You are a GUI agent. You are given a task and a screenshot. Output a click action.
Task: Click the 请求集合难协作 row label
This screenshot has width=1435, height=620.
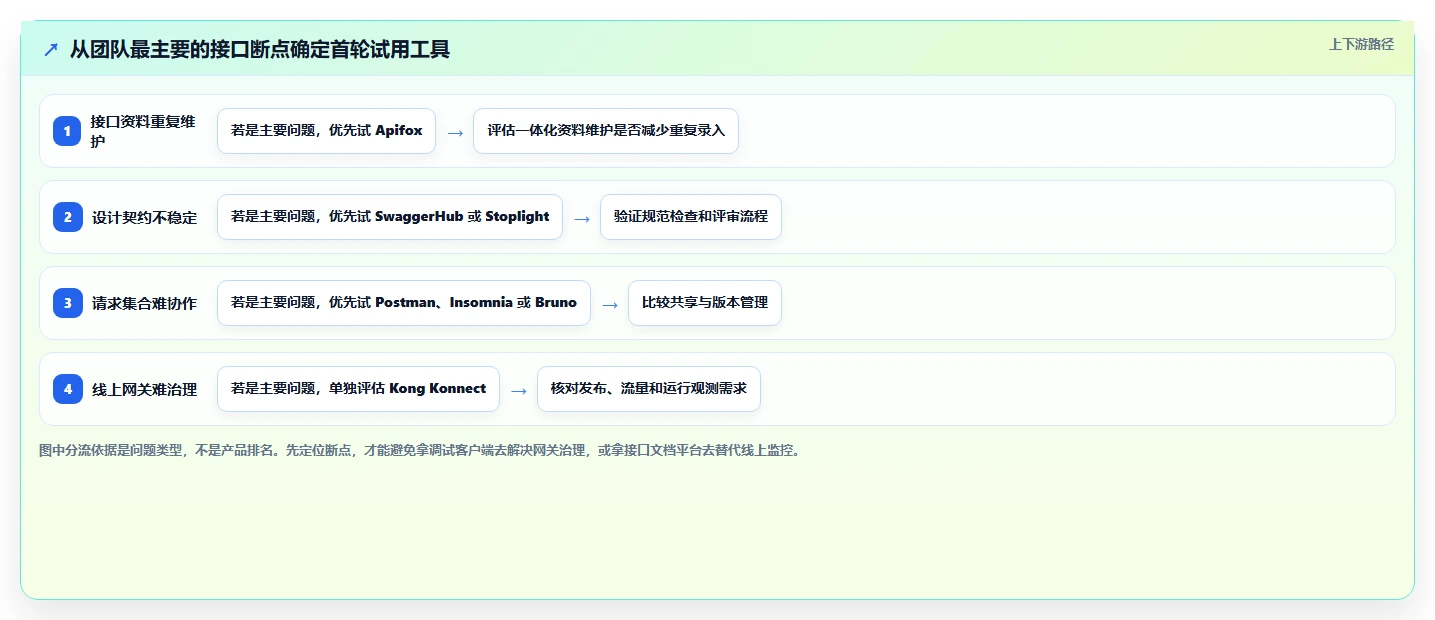click(x=145, y=303)
